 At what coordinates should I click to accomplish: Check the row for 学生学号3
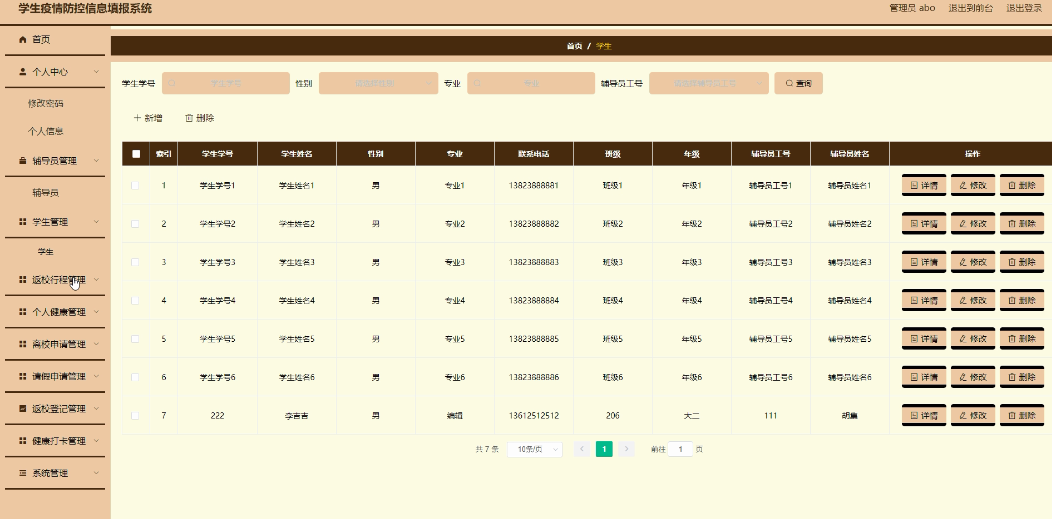coord(135,262)
